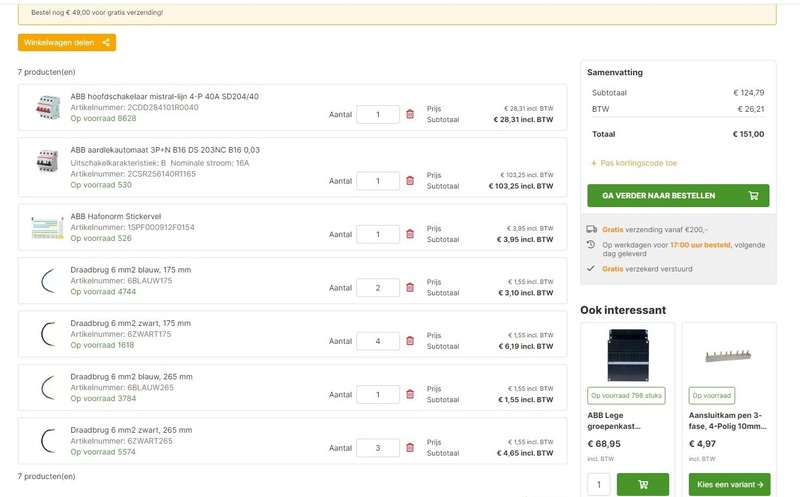Open Aansluitkam pen 3-fase product image
This screenshot has height=497, width=800.
[x=729, y=355]
